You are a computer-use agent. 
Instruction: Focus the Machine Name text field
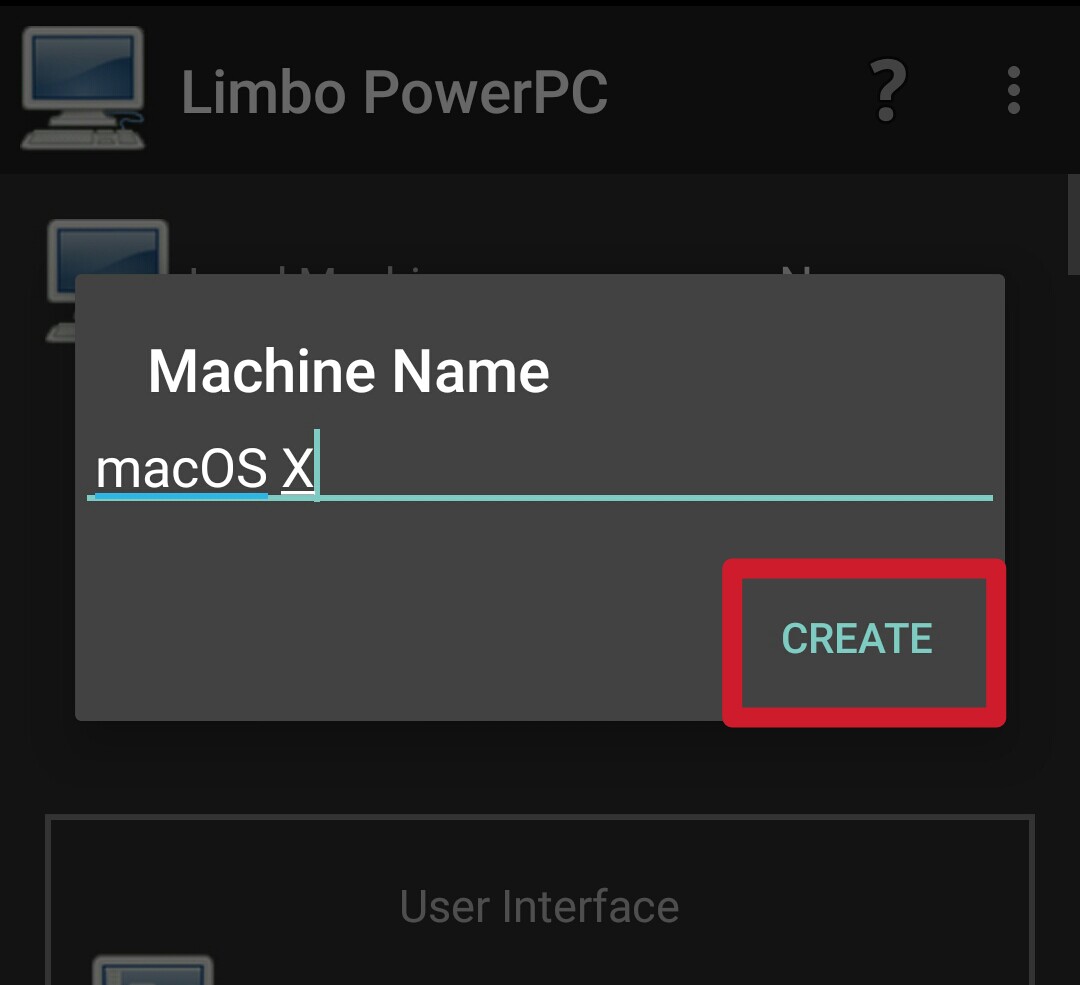(539, 466)
